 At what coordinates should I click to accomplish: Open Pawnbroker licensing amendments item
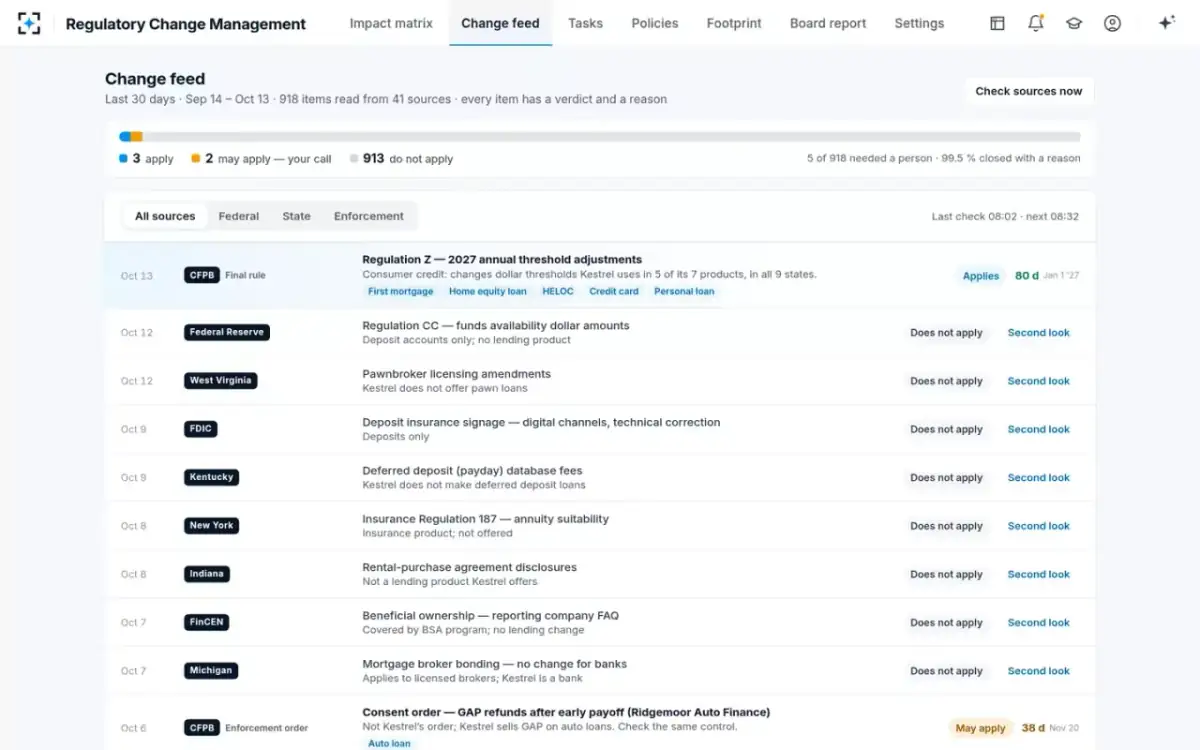[x=600, y=381]
